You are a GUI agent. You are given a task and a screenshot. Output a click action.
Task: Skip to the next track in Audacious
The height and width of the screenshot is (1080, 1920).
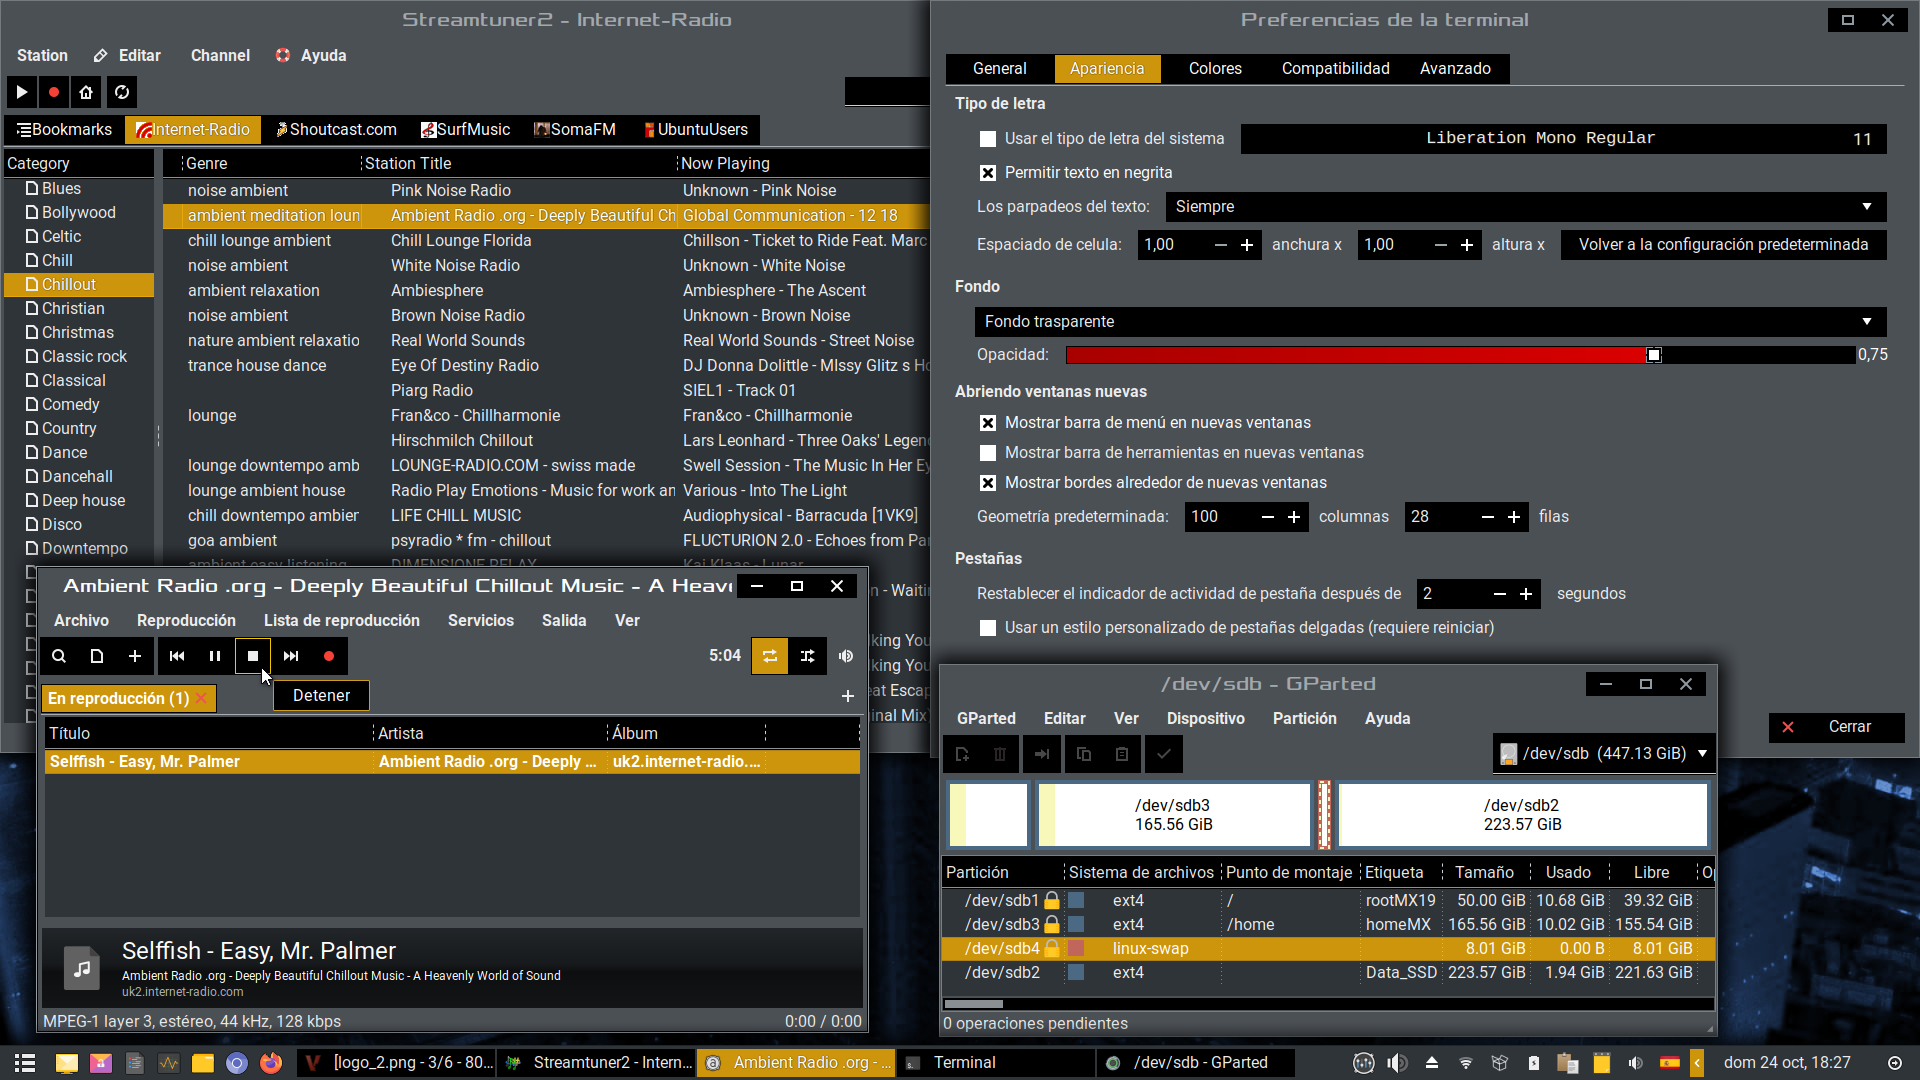coord(291,656)
